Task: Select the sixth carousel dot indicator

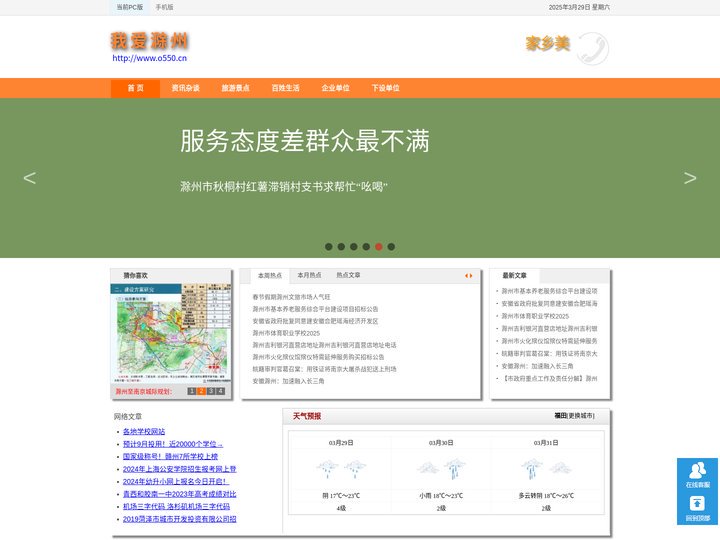Action: click(391, 247)
